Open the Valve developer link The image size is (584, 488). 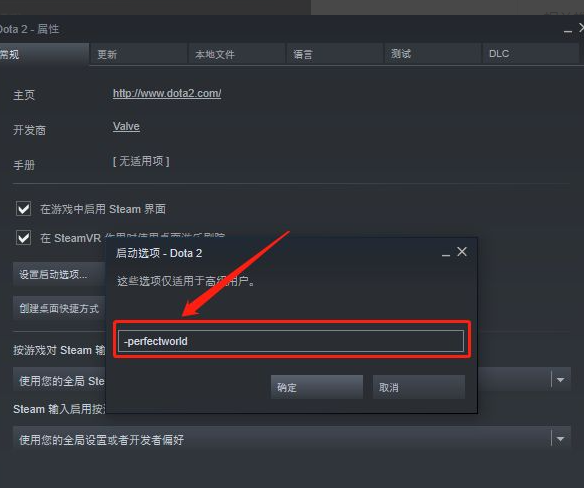pyautogui.click(x=126, y=126)
